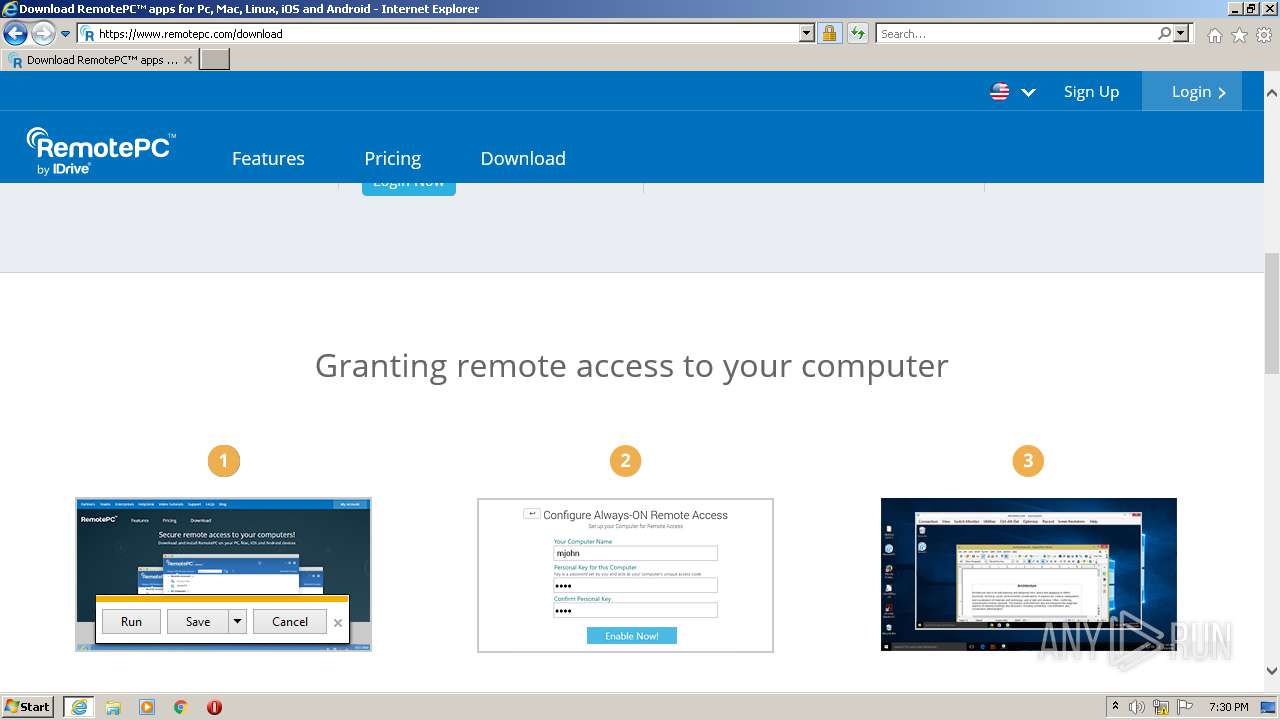Click the magnifier search icon
Screen dimensions: 1280x720
(x=1164, y=33)
